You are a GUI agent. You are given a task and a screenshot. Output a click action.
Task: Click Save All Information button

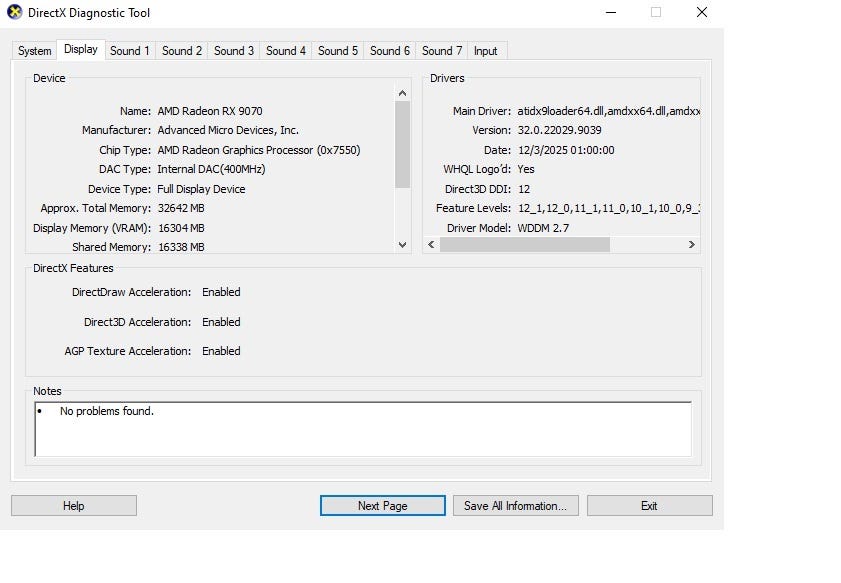515,506
